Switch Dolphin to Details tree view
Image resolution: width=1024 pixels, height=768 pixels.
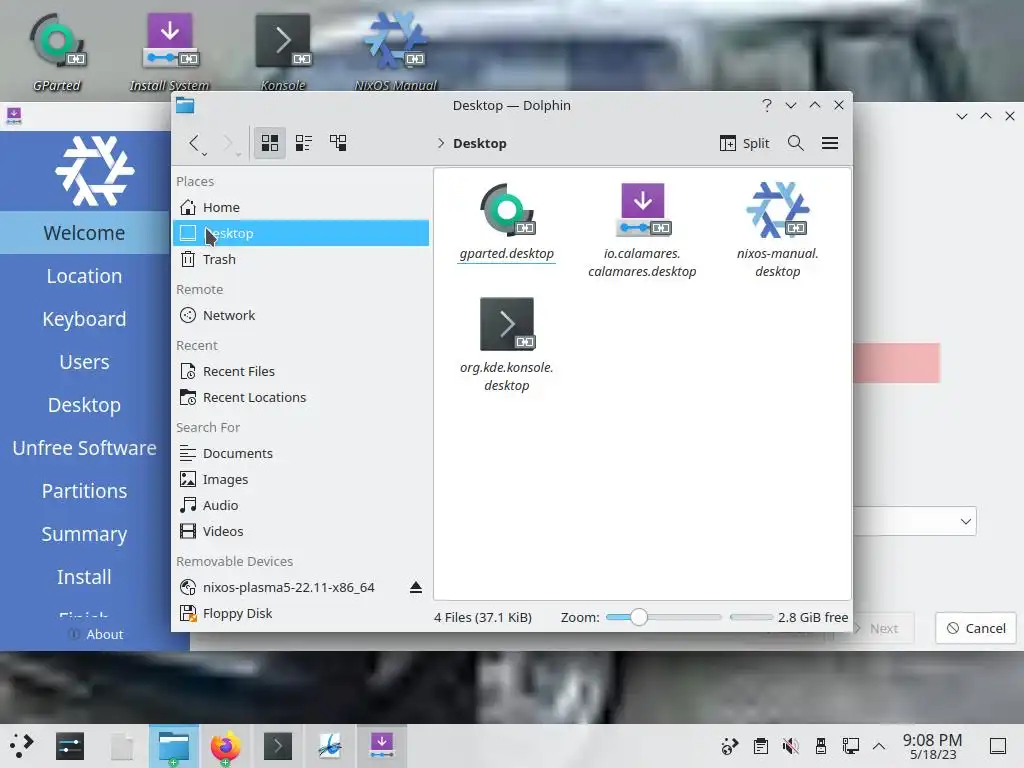coord(338,143)
